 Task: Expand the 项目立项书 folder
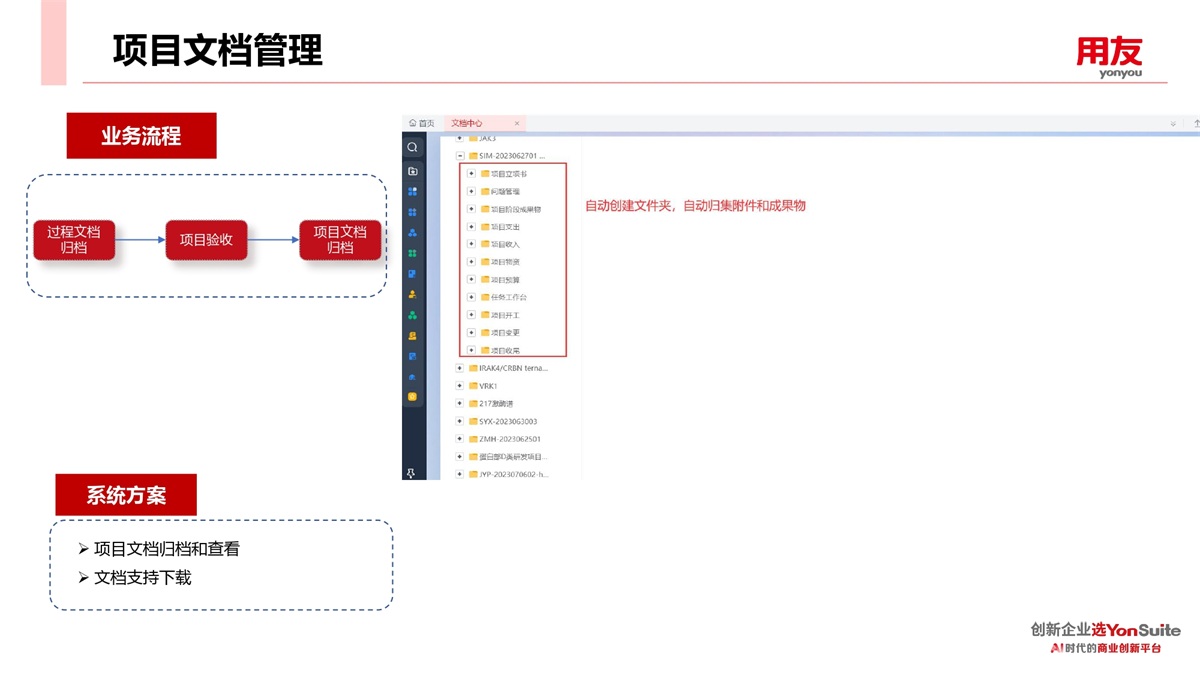(471, 174)
